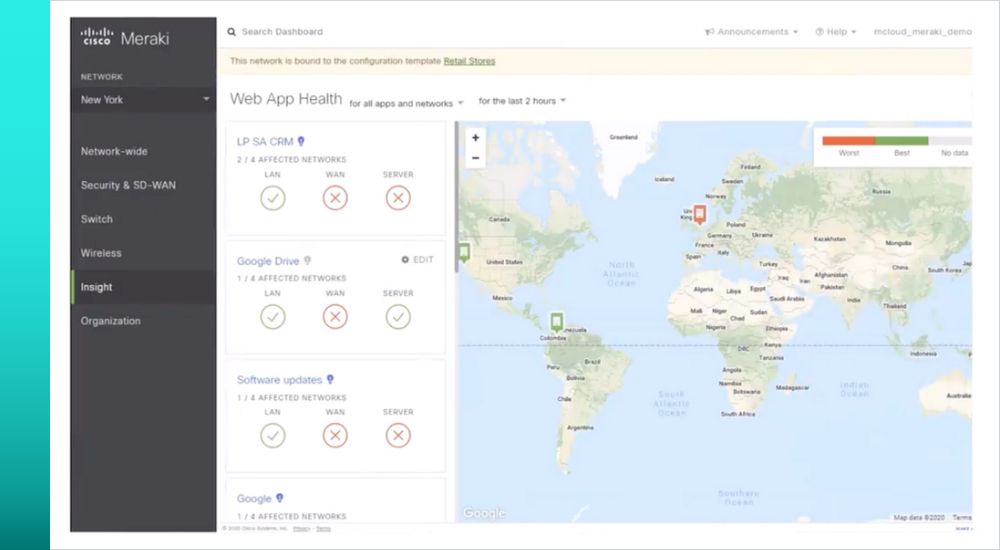The width and height of the screenshot is (1000, 550).
Task: Click the Google Drive location pin icon
Action: pos(307,260)
